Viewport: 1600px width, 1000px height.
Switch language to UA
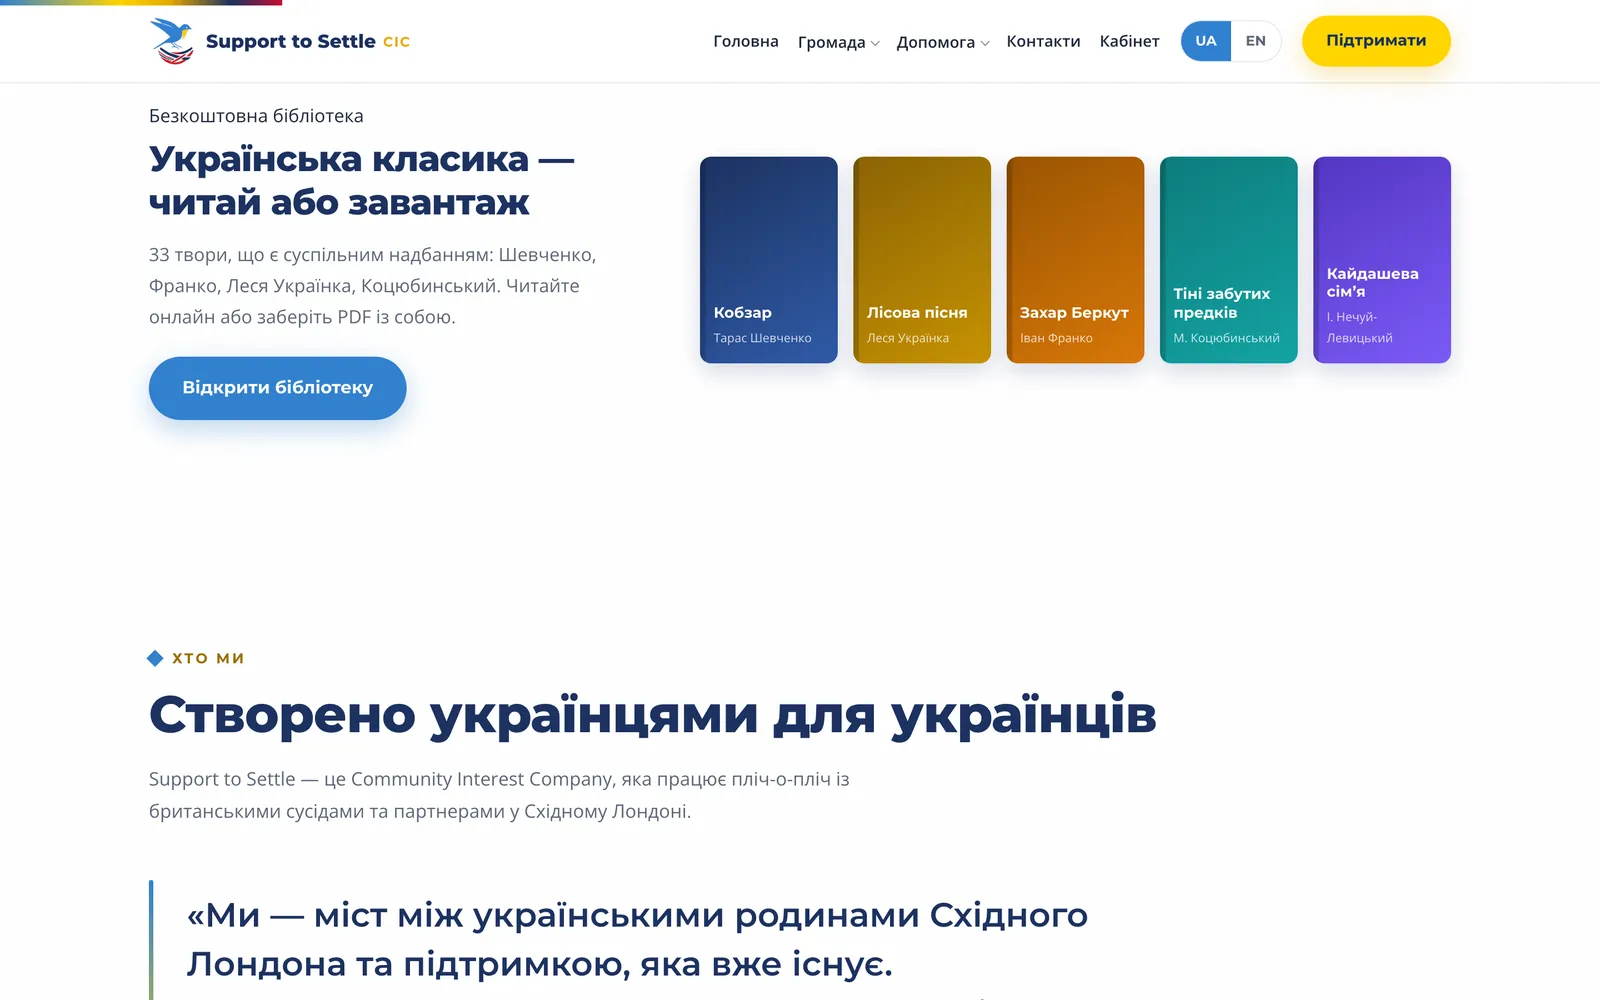tap(1206, 41)
